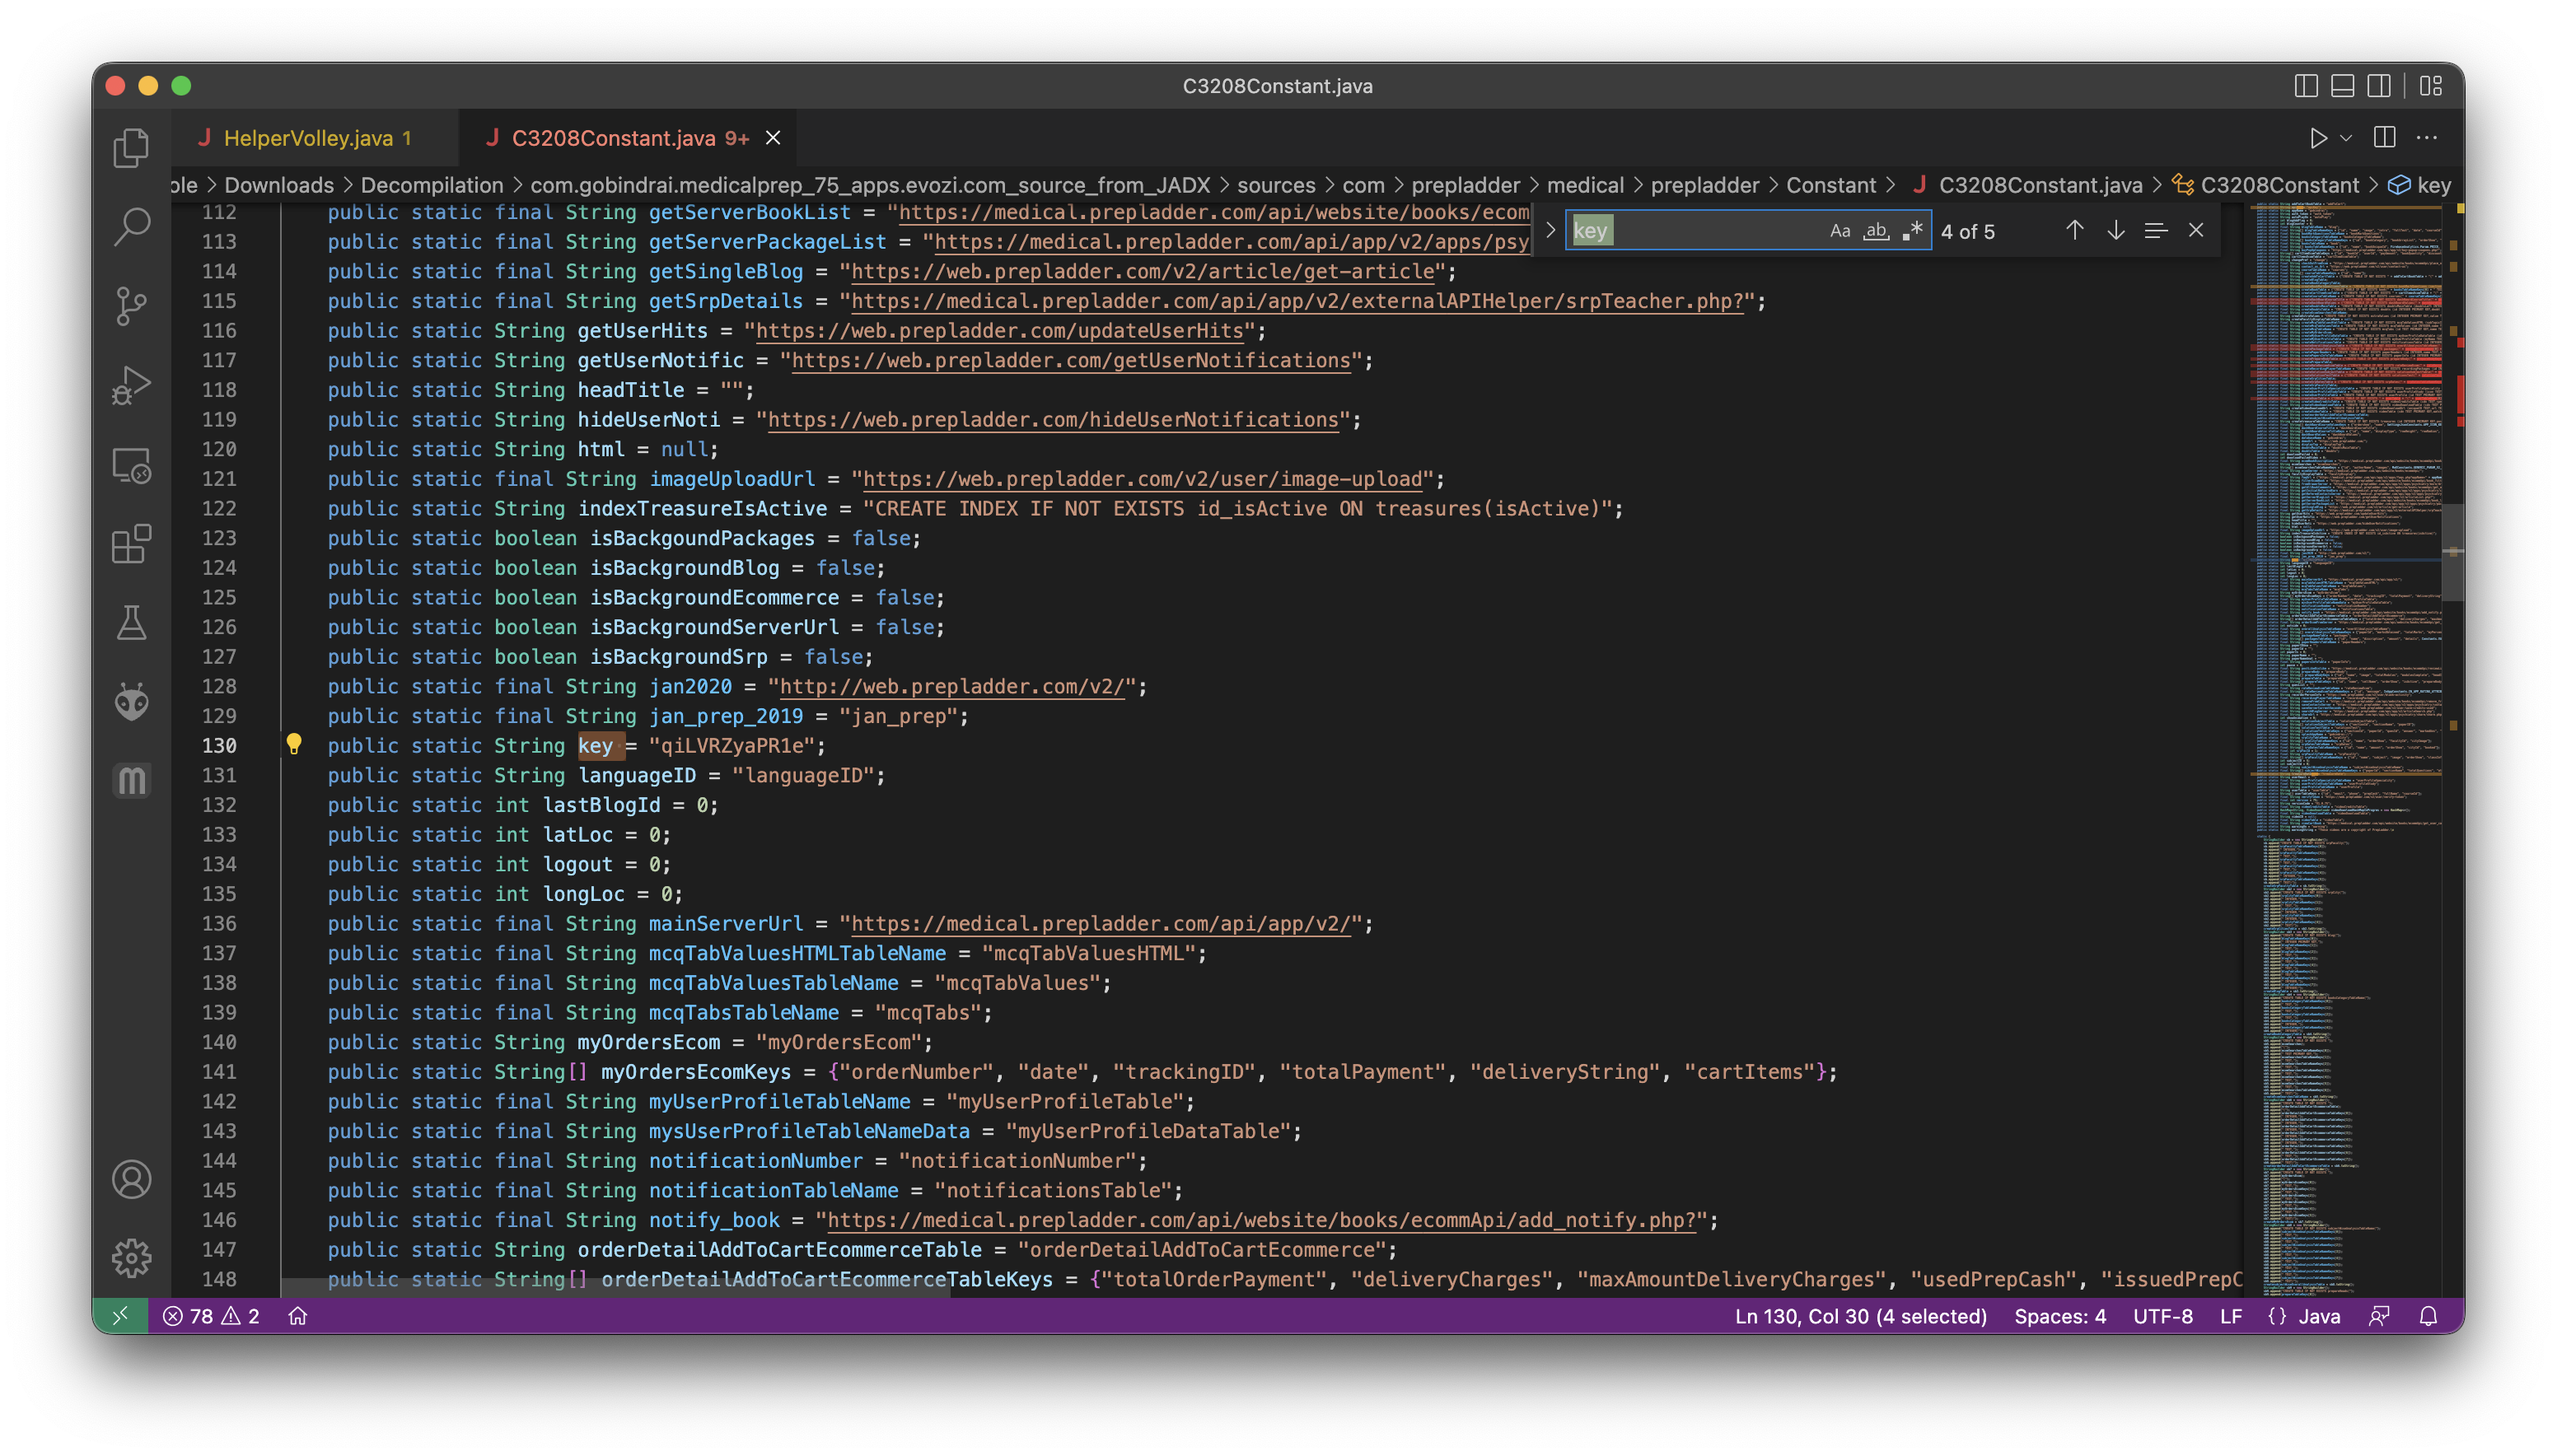Viewport: 2557px width, 1456px height.
Task: Open the Remote Explorer view
Action: (x=131, y=465)
